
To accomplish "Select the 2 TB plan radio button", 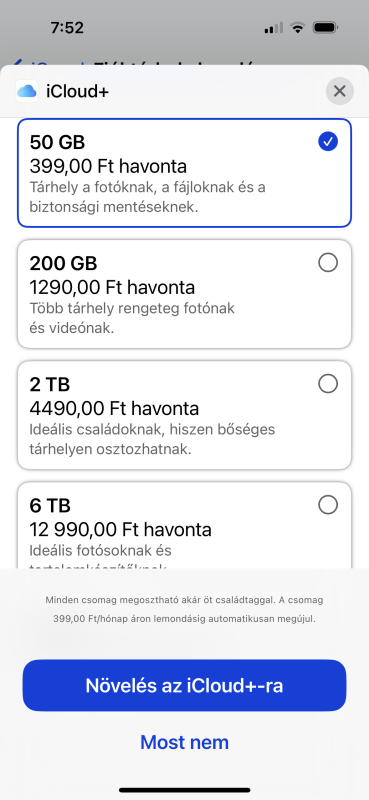I will click(328, 384).
